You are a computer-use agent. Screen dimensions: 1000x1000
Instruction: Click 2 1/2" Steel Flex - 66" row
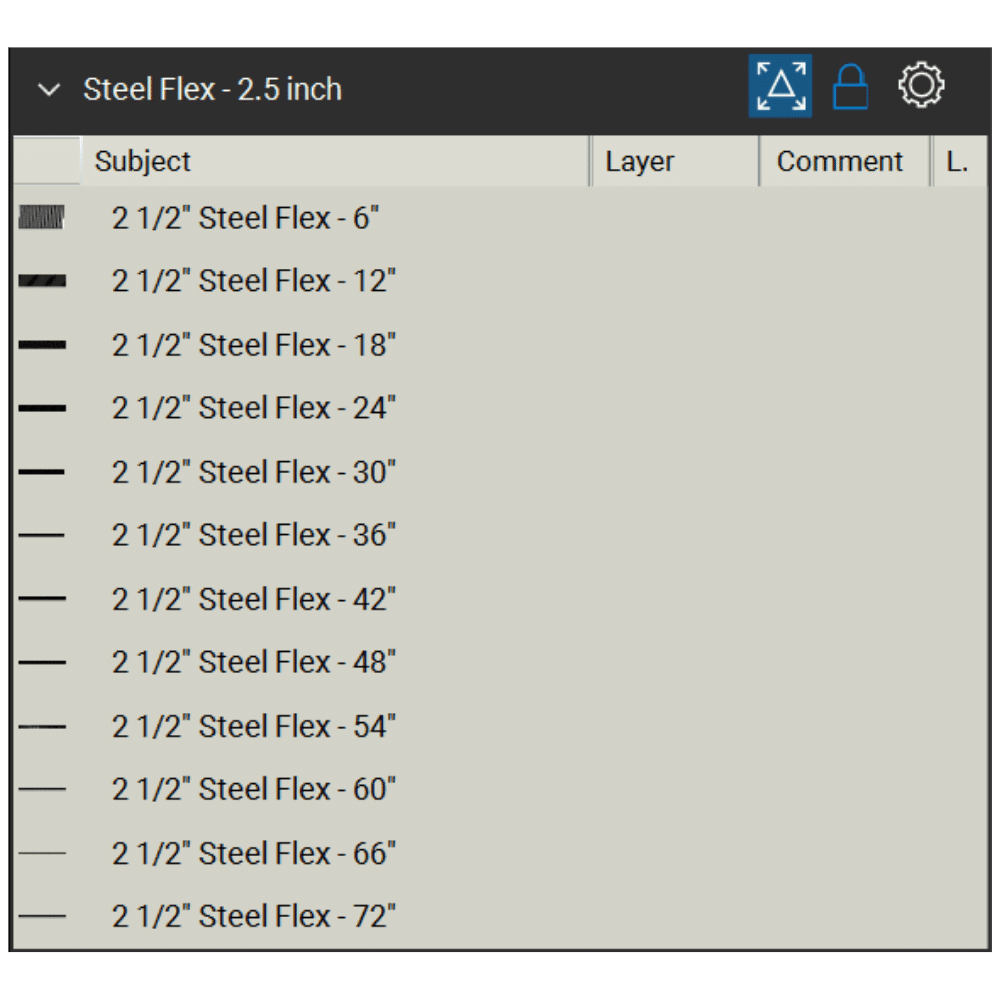point(254,853)
